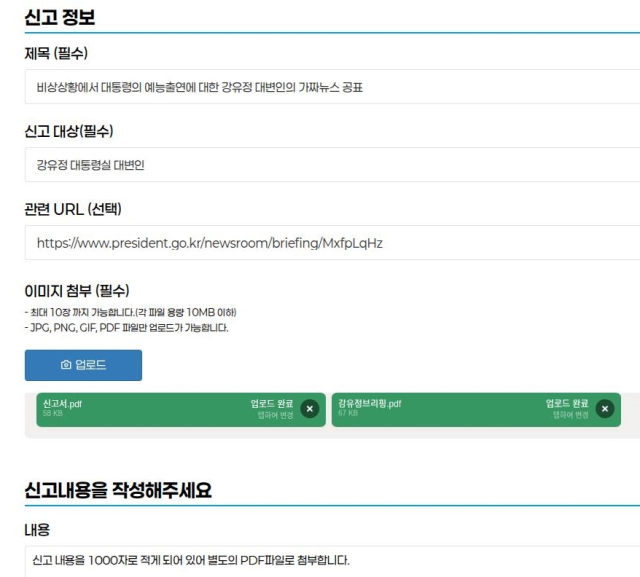This screenshot has height=577, width=640.
Task: Click into the 내용 text area
Action: 330,560
